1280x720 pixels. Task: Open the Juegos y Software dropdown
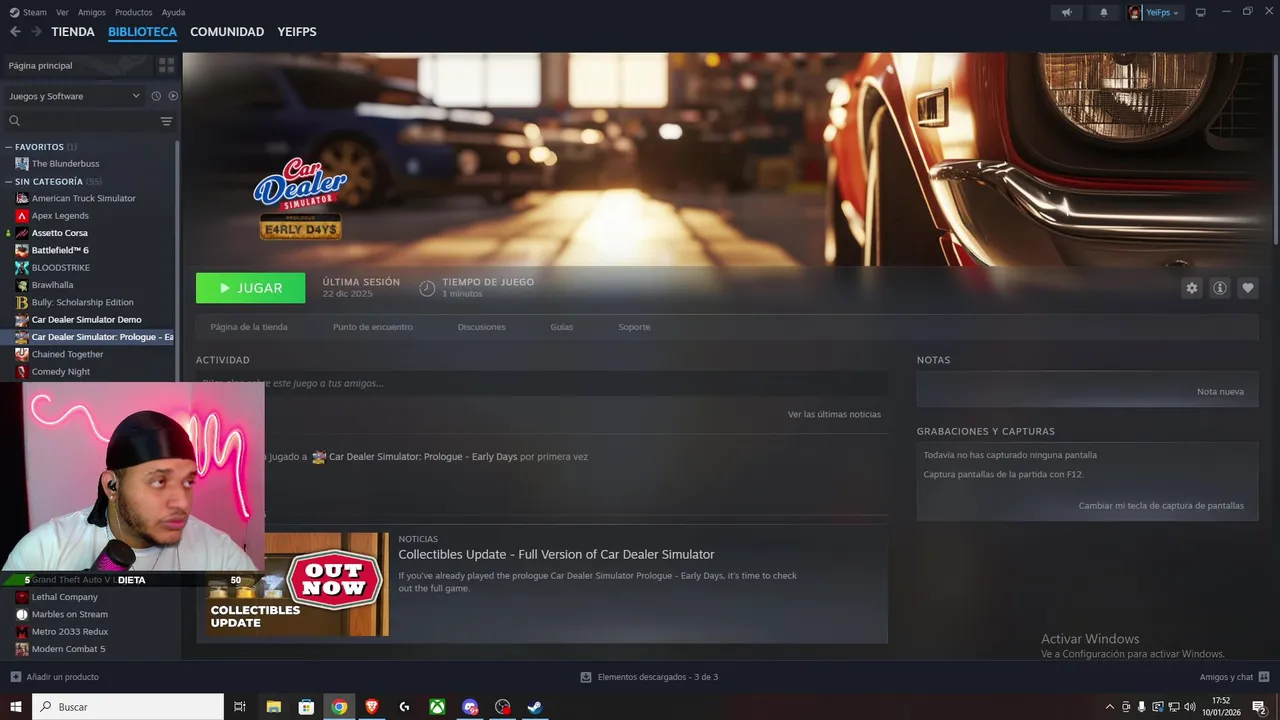tap(75, 96)
